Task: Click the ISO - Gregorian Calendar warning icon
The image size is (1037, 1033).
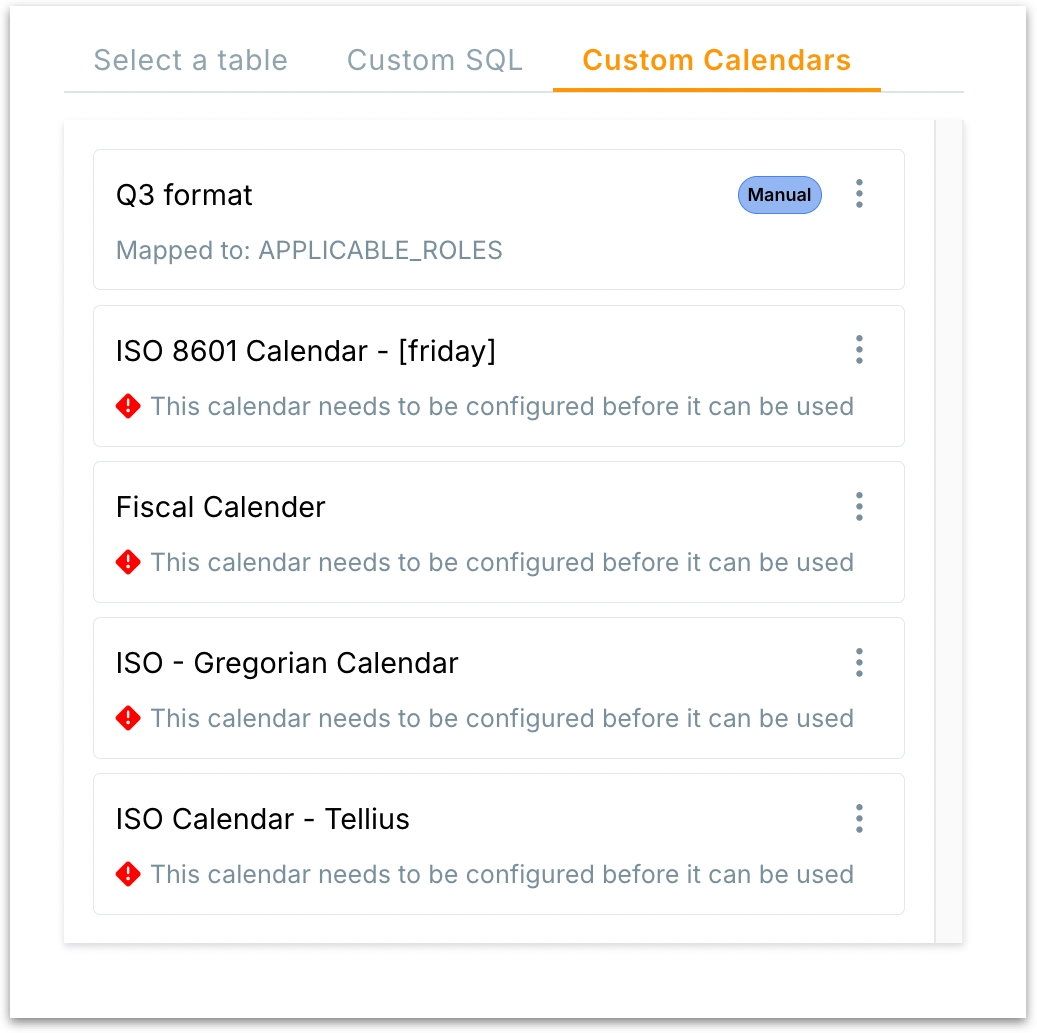Action: coord(128,718)
